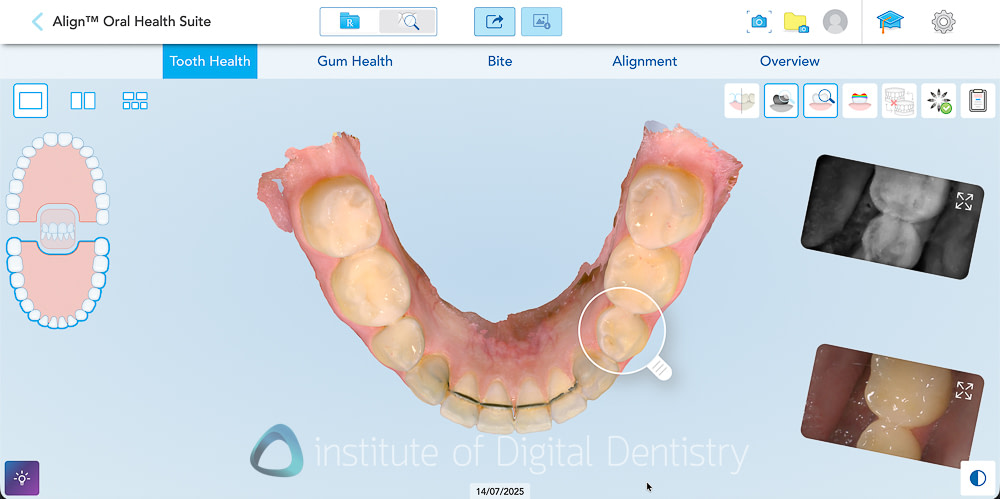Switch to the Gum Health tab

click(x=355, y=61)
